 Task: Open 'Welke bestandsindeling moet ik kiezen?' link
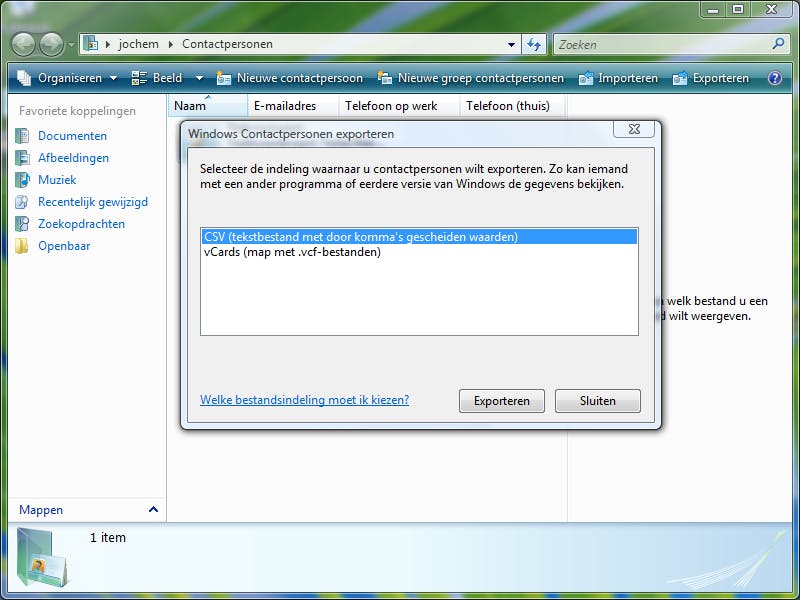point(305,400)
